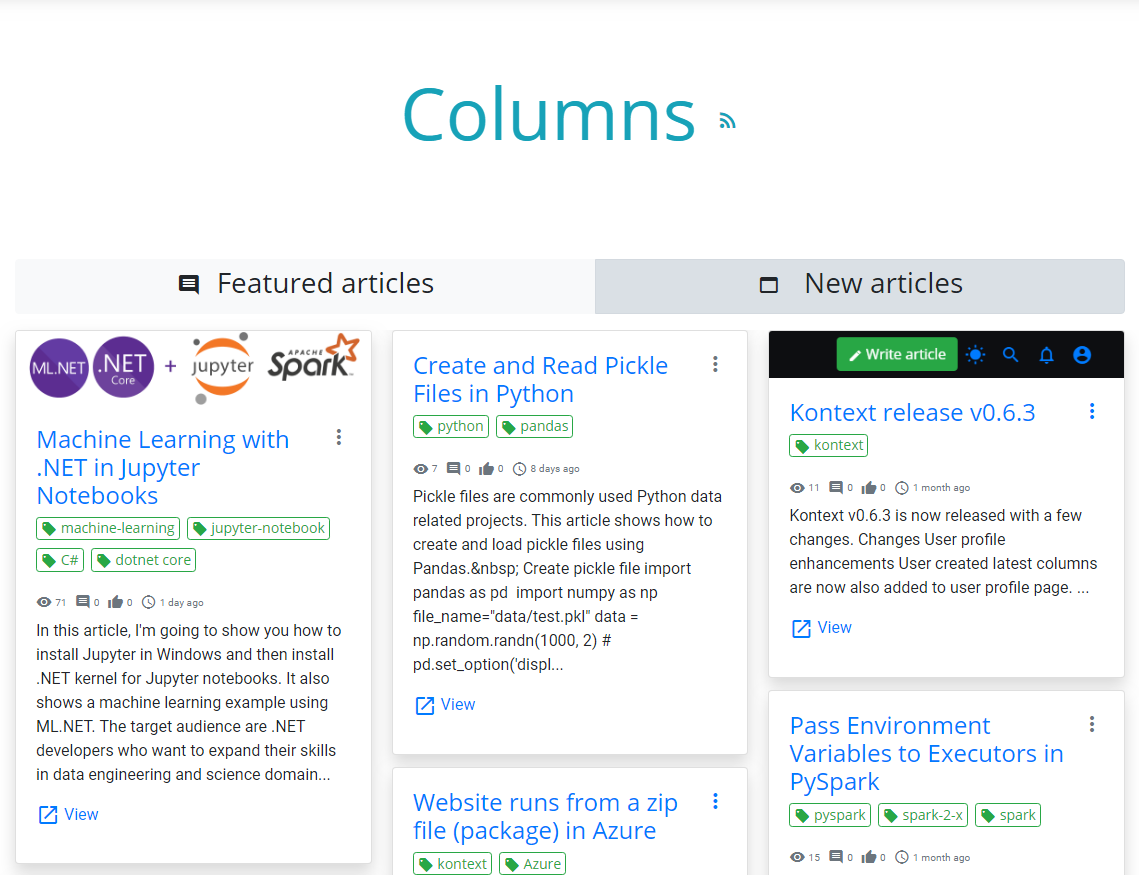Screen dimensions: 1139x875
Task: Click the comments icon on PySpark card
Action: click(836, 857)
